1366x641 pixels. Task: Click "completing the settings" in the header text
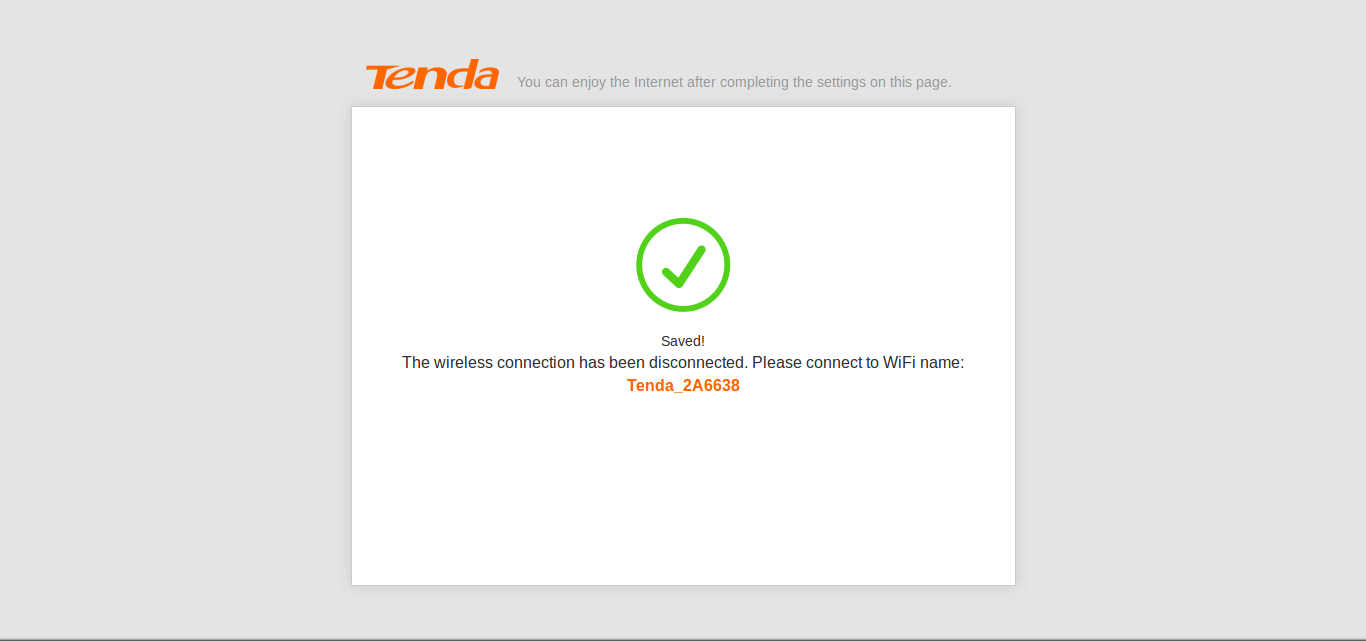[791, 82]
